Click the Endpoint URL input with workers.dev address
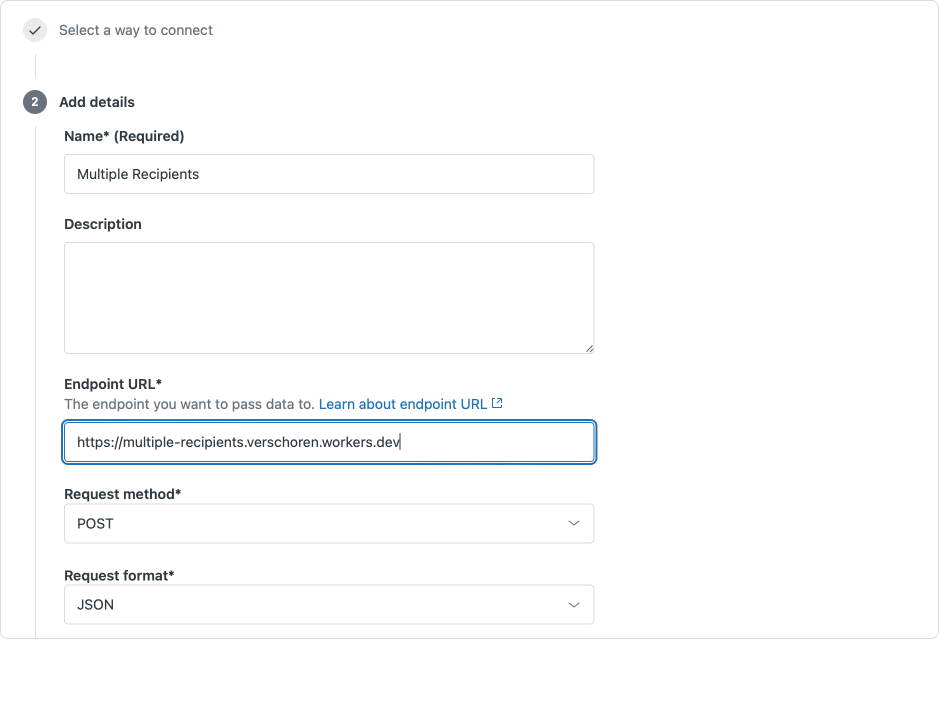The image size is (939, 719). point(328,442)
